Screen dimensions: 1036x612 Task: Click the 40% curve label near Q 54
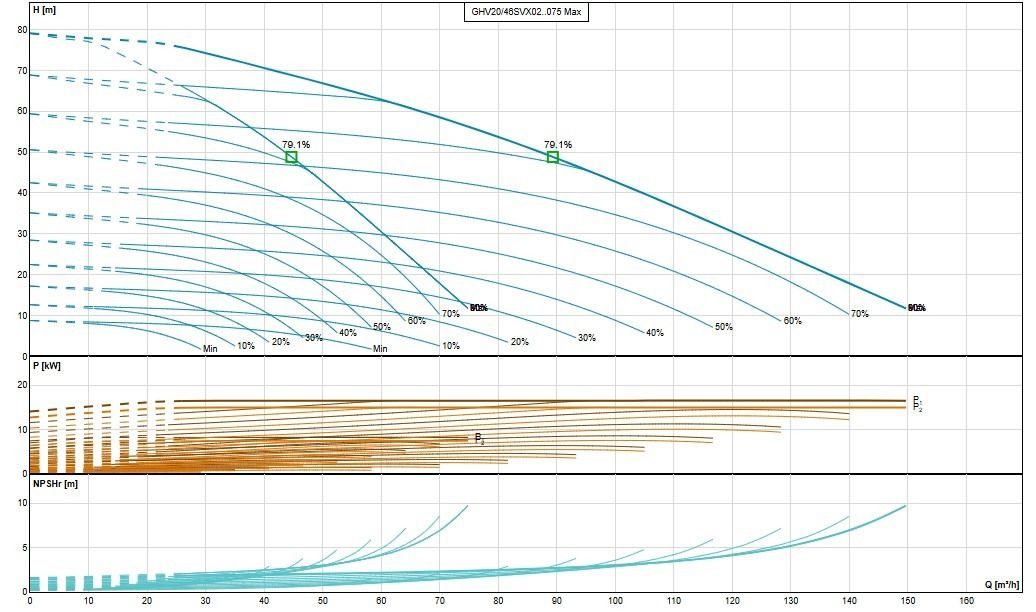tap(348, 333)
